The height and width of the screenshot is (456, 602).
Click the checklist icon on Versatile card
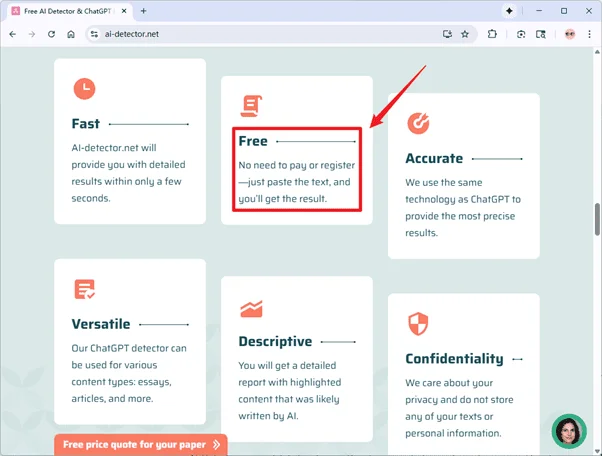(x=84, y=289)
